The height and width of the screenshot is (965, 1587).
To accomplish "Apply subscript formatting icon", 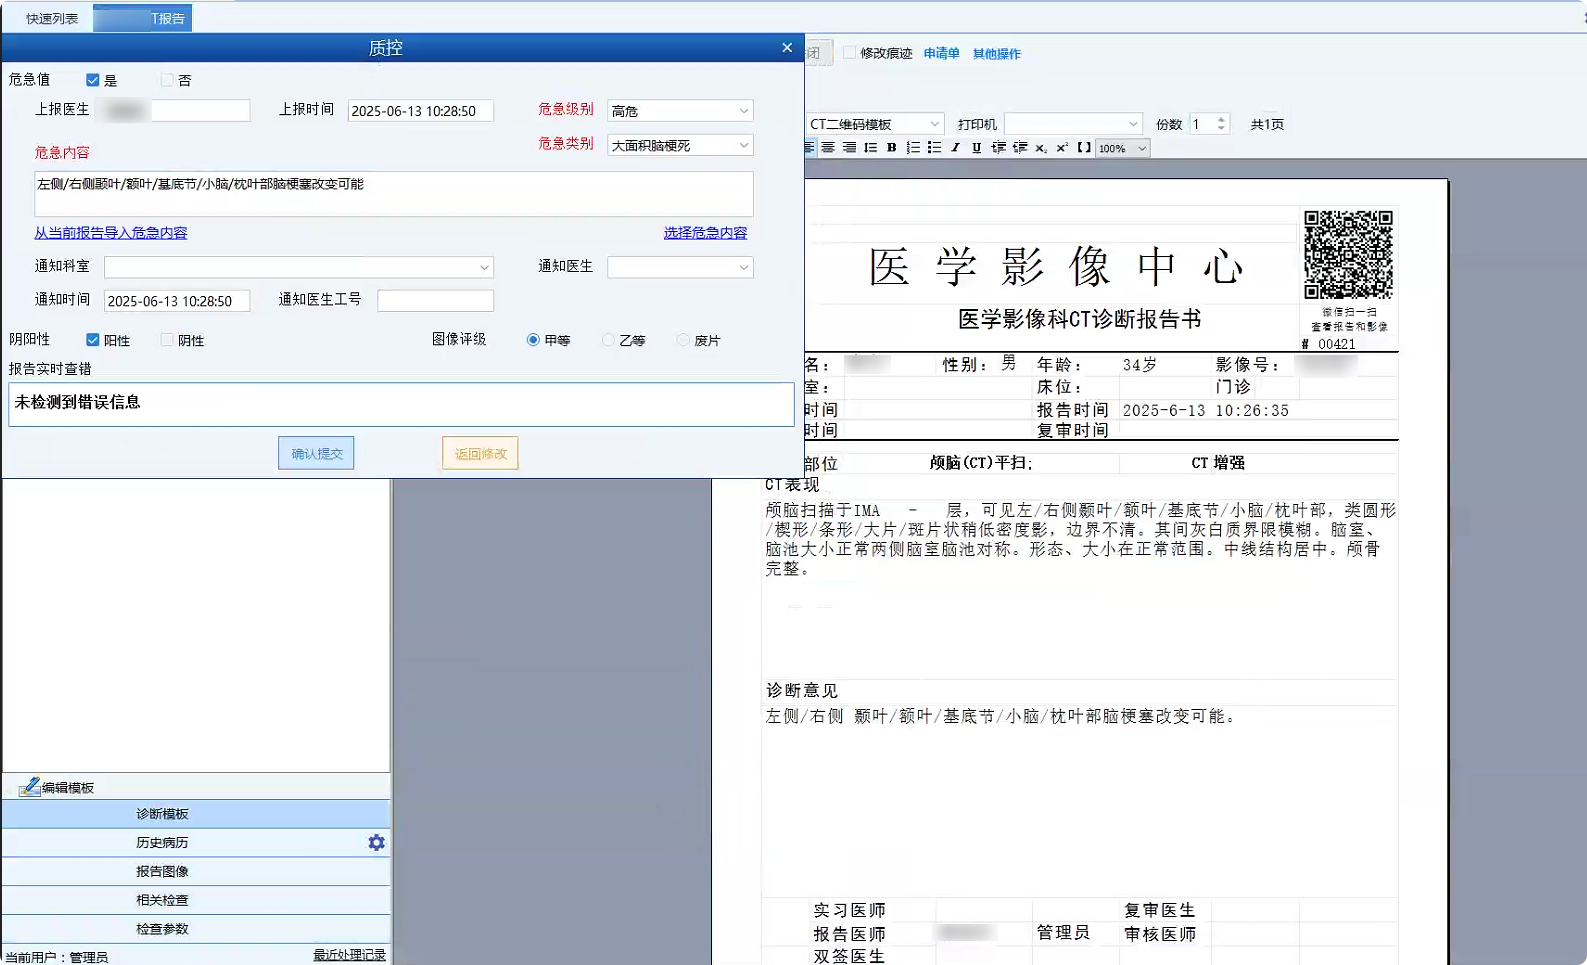I will tap(1041, 148).
